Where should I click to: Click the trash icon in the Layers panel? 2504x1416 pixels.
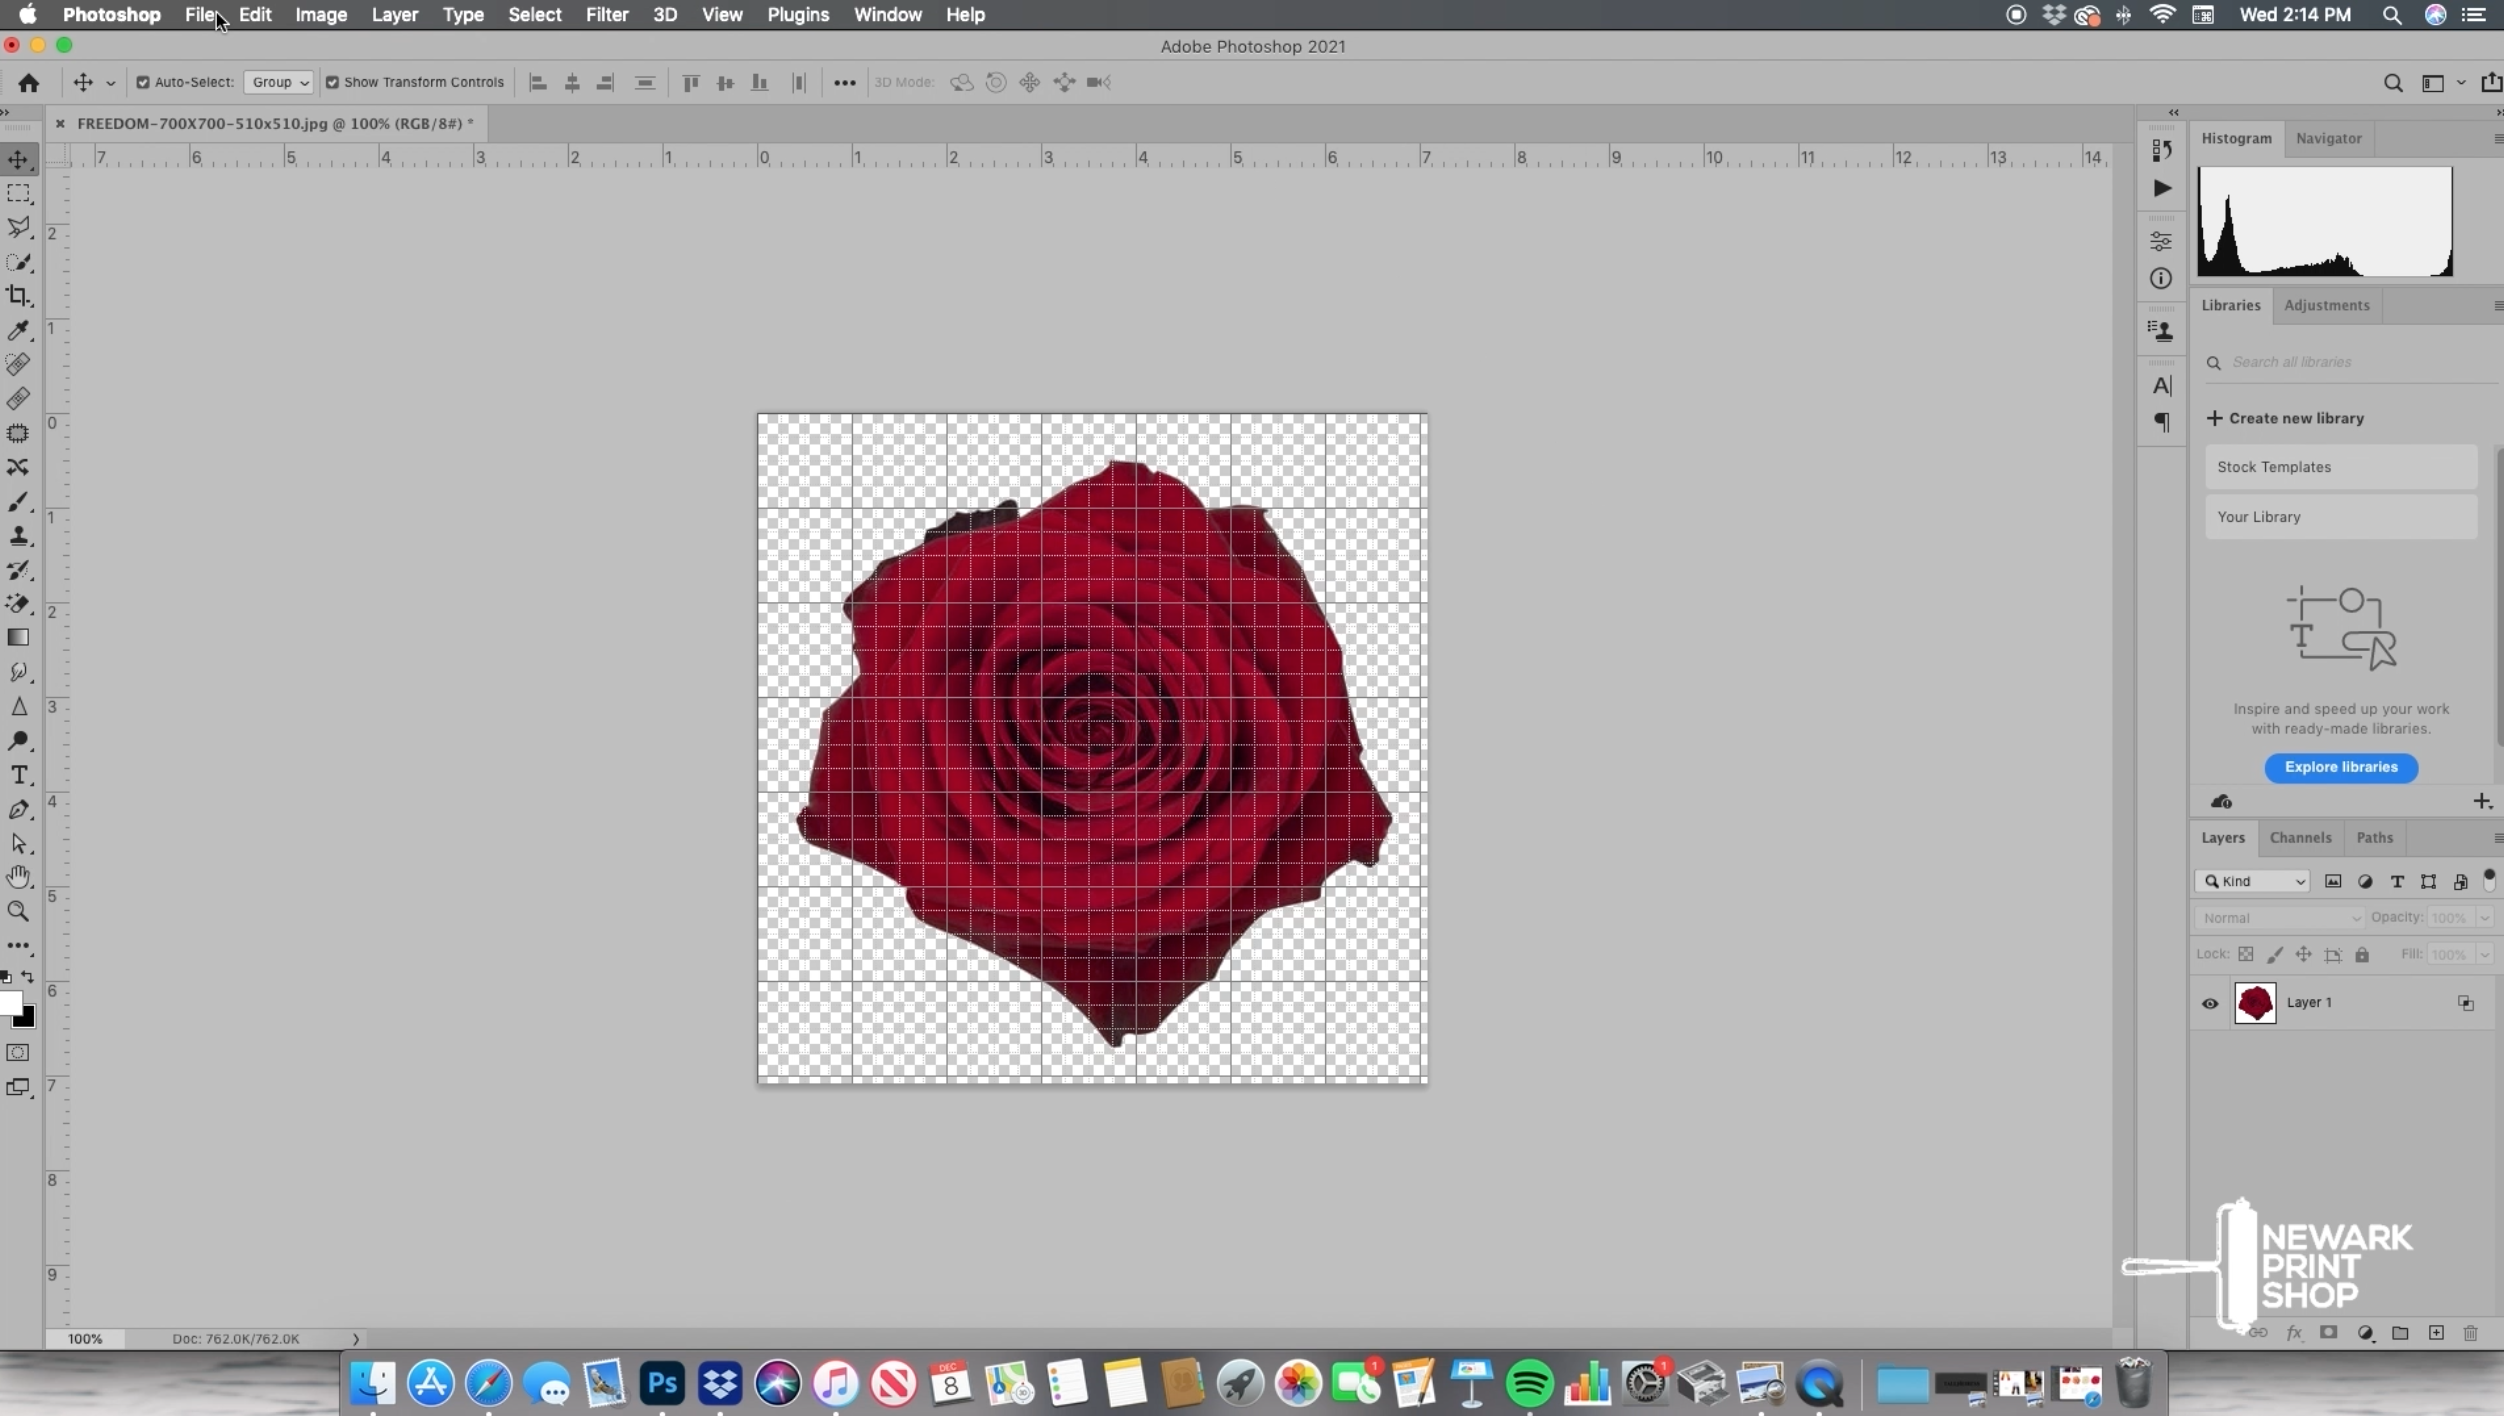(x=2470, y=1333)
